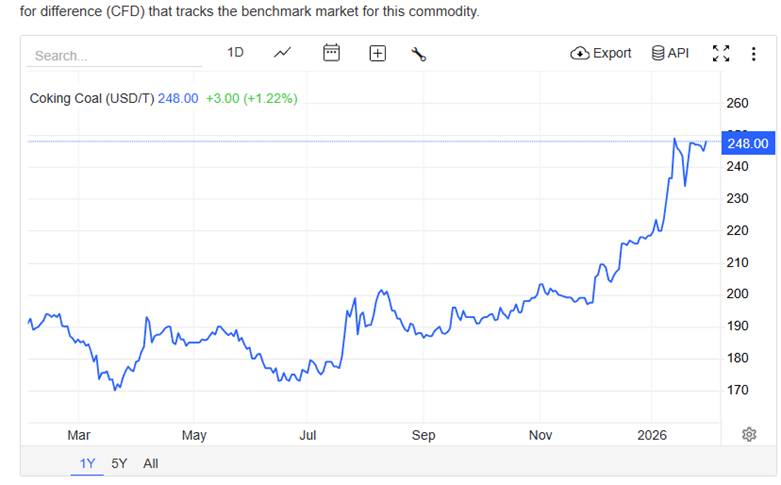The height and width of the screenshot is (485, 781).
Task: Click the plus icon to add comparison
Action: [x=377, y=54]
